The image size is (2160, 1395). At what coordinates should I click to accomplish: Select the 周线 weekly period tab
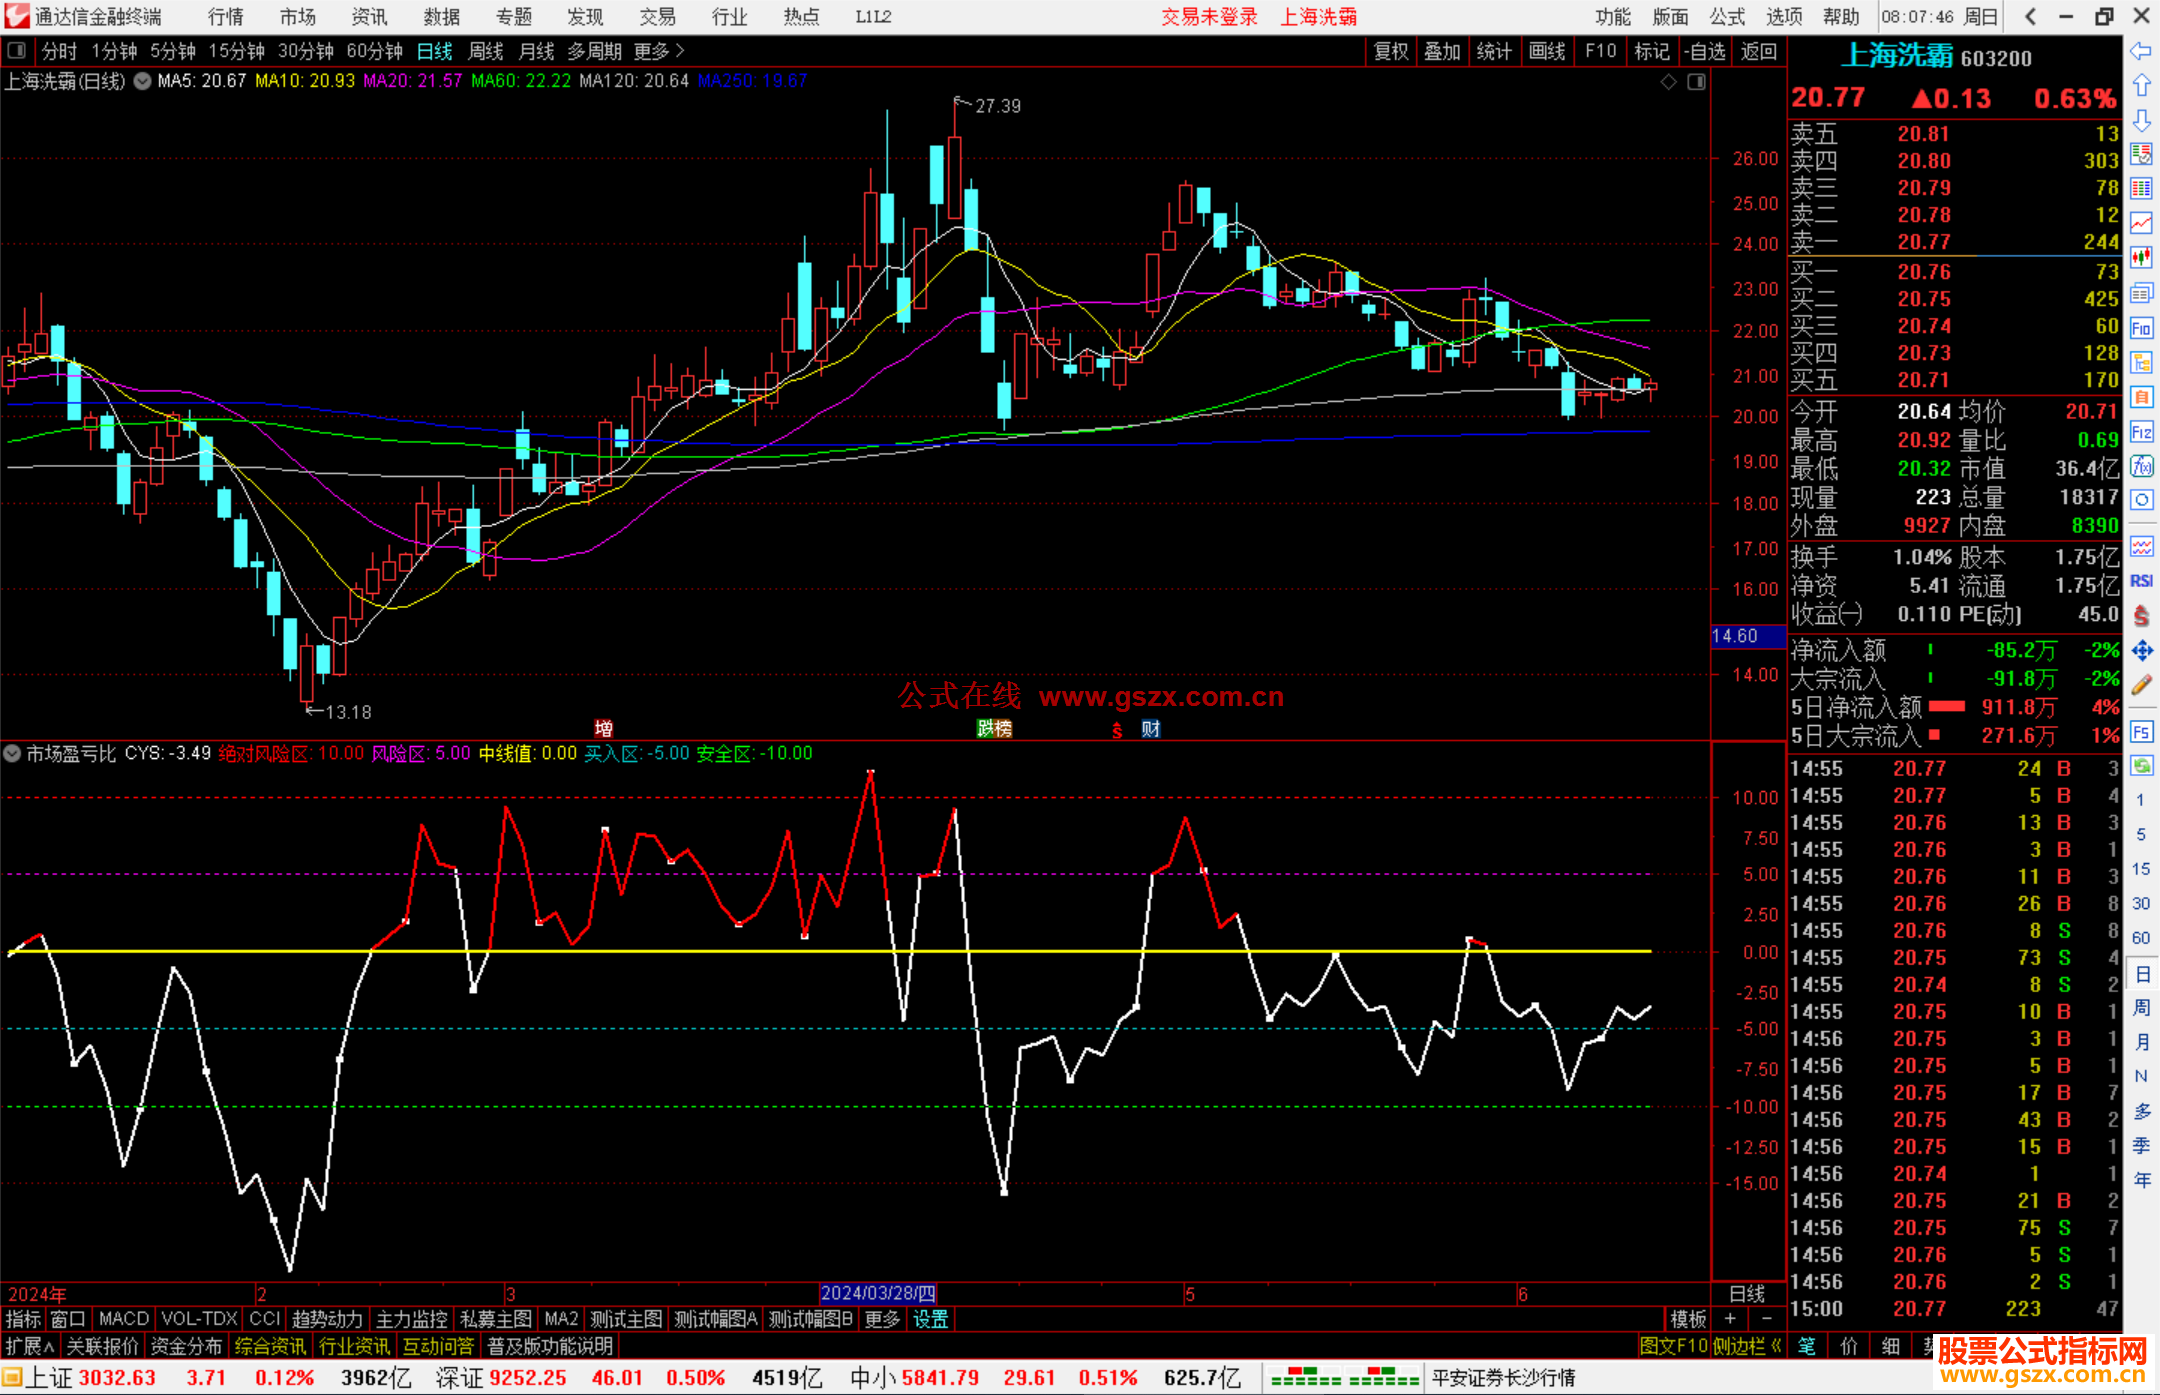pyautogui.click(x=486, y=51)
